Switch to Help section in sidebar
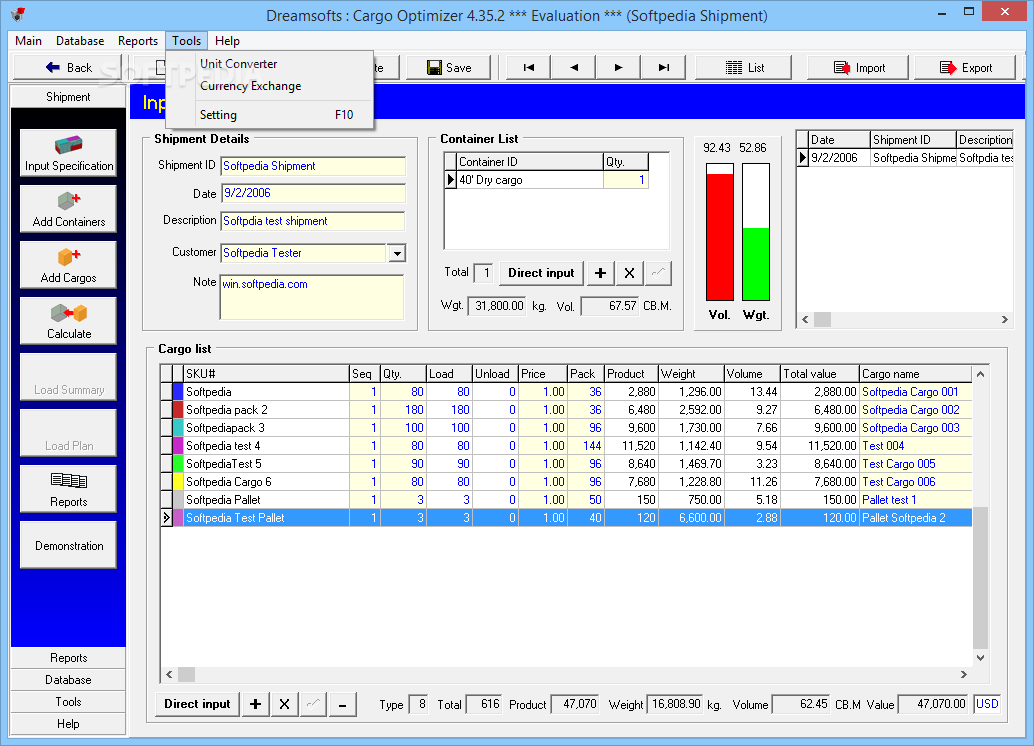Viewport: 1034px width, 746px height. pyautogui.click(x=68, y=724)
